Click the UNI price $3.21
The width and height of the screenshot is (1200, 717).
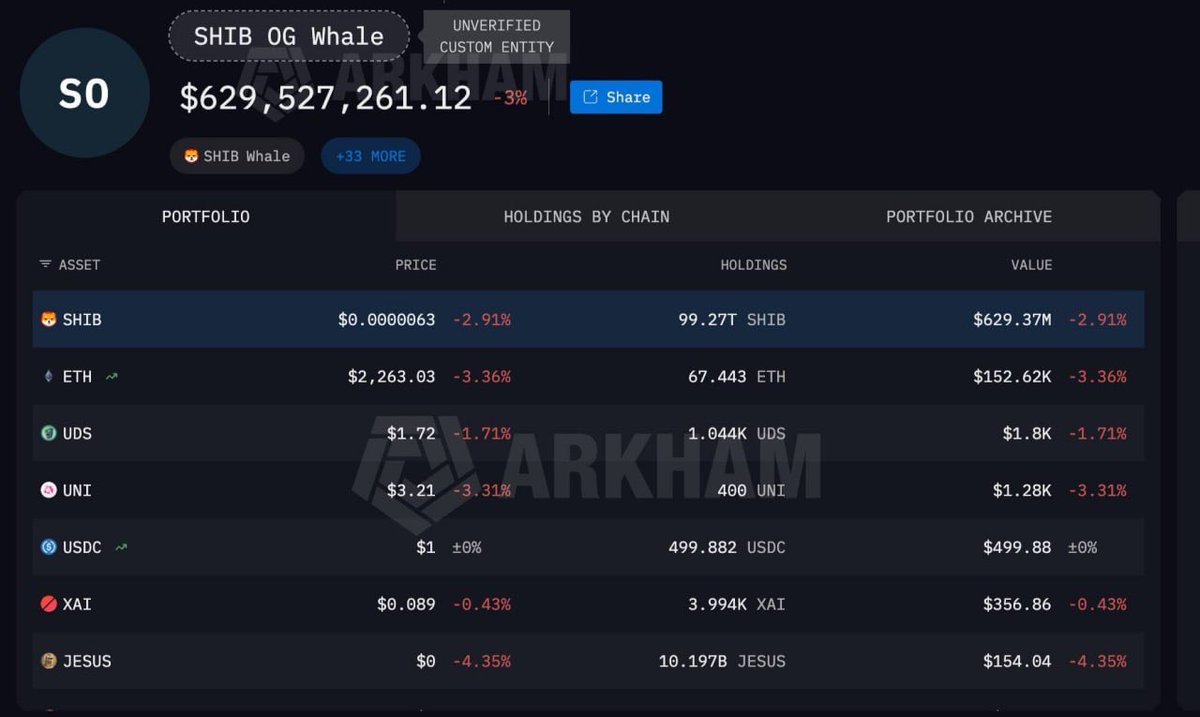(x=411, y=490)
